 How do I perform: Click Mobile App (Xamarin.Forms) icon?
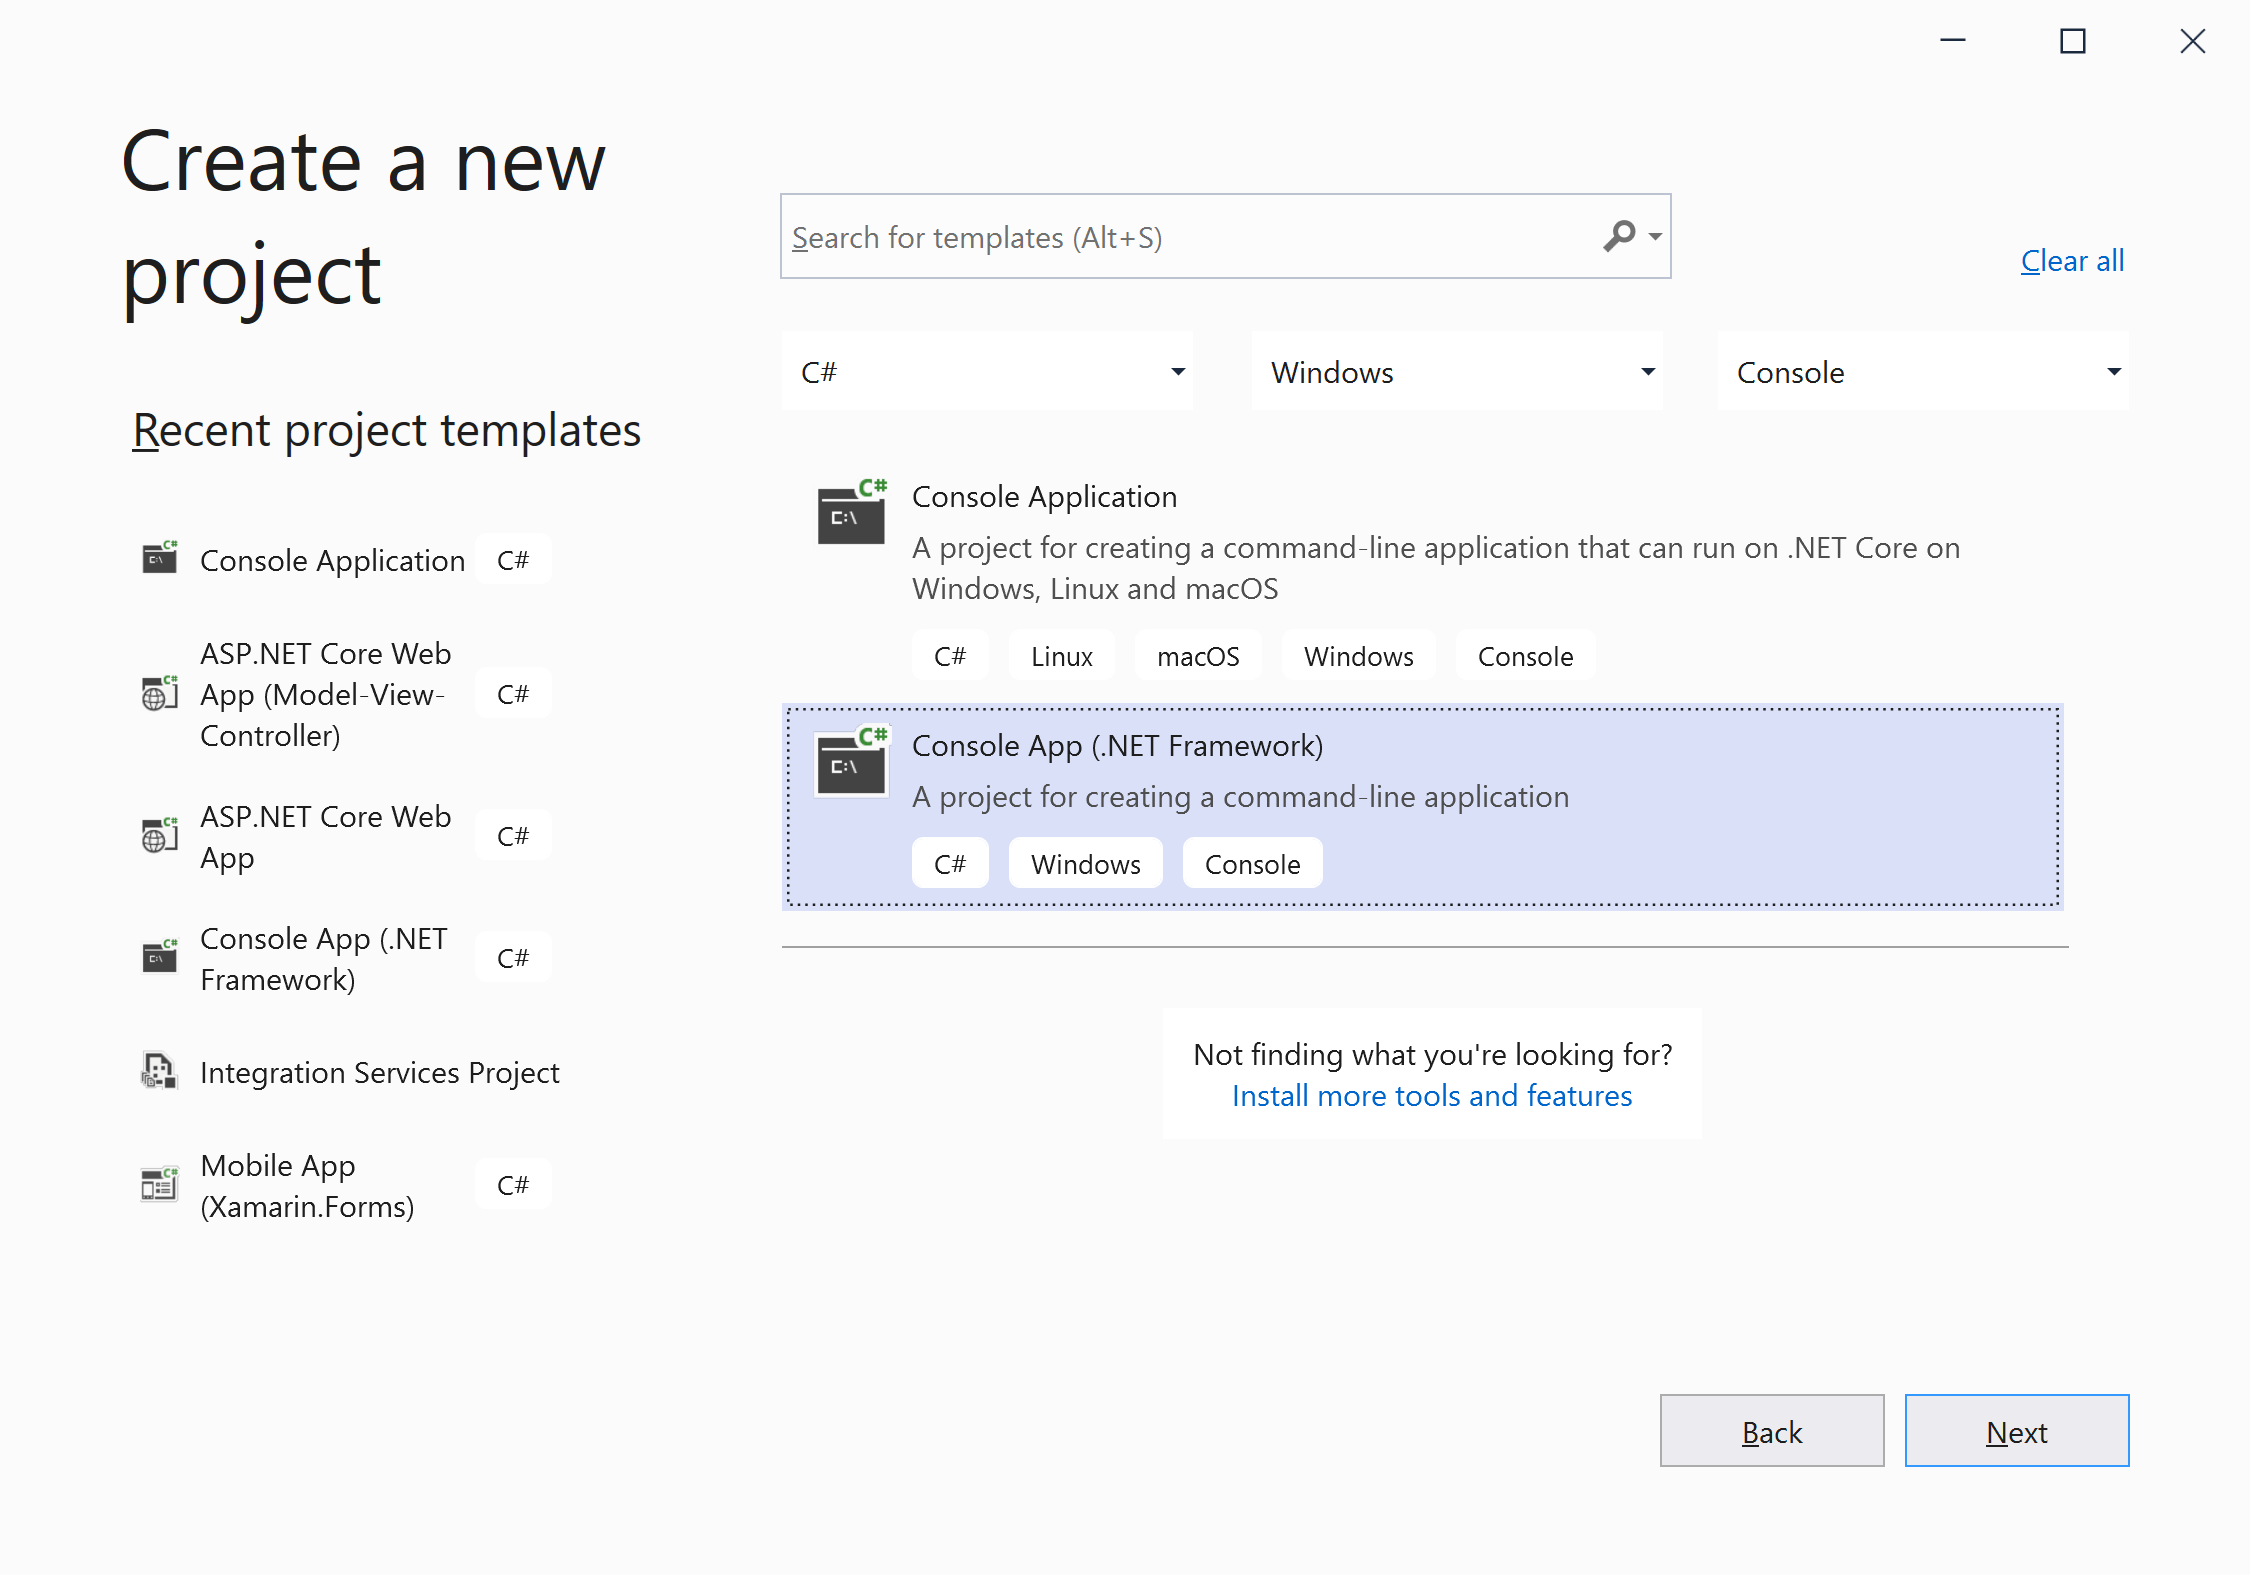pyautogui.click(x=159, y=1184)
